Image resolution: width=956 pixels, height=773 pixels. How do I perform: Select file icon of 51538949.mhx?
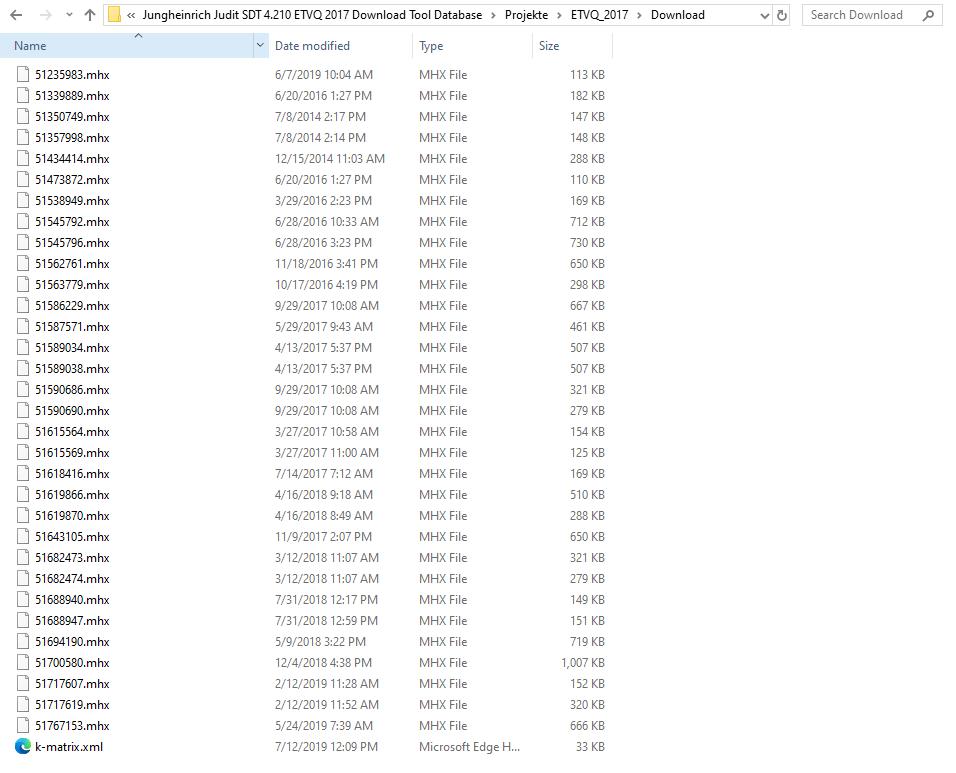(23, 201)
